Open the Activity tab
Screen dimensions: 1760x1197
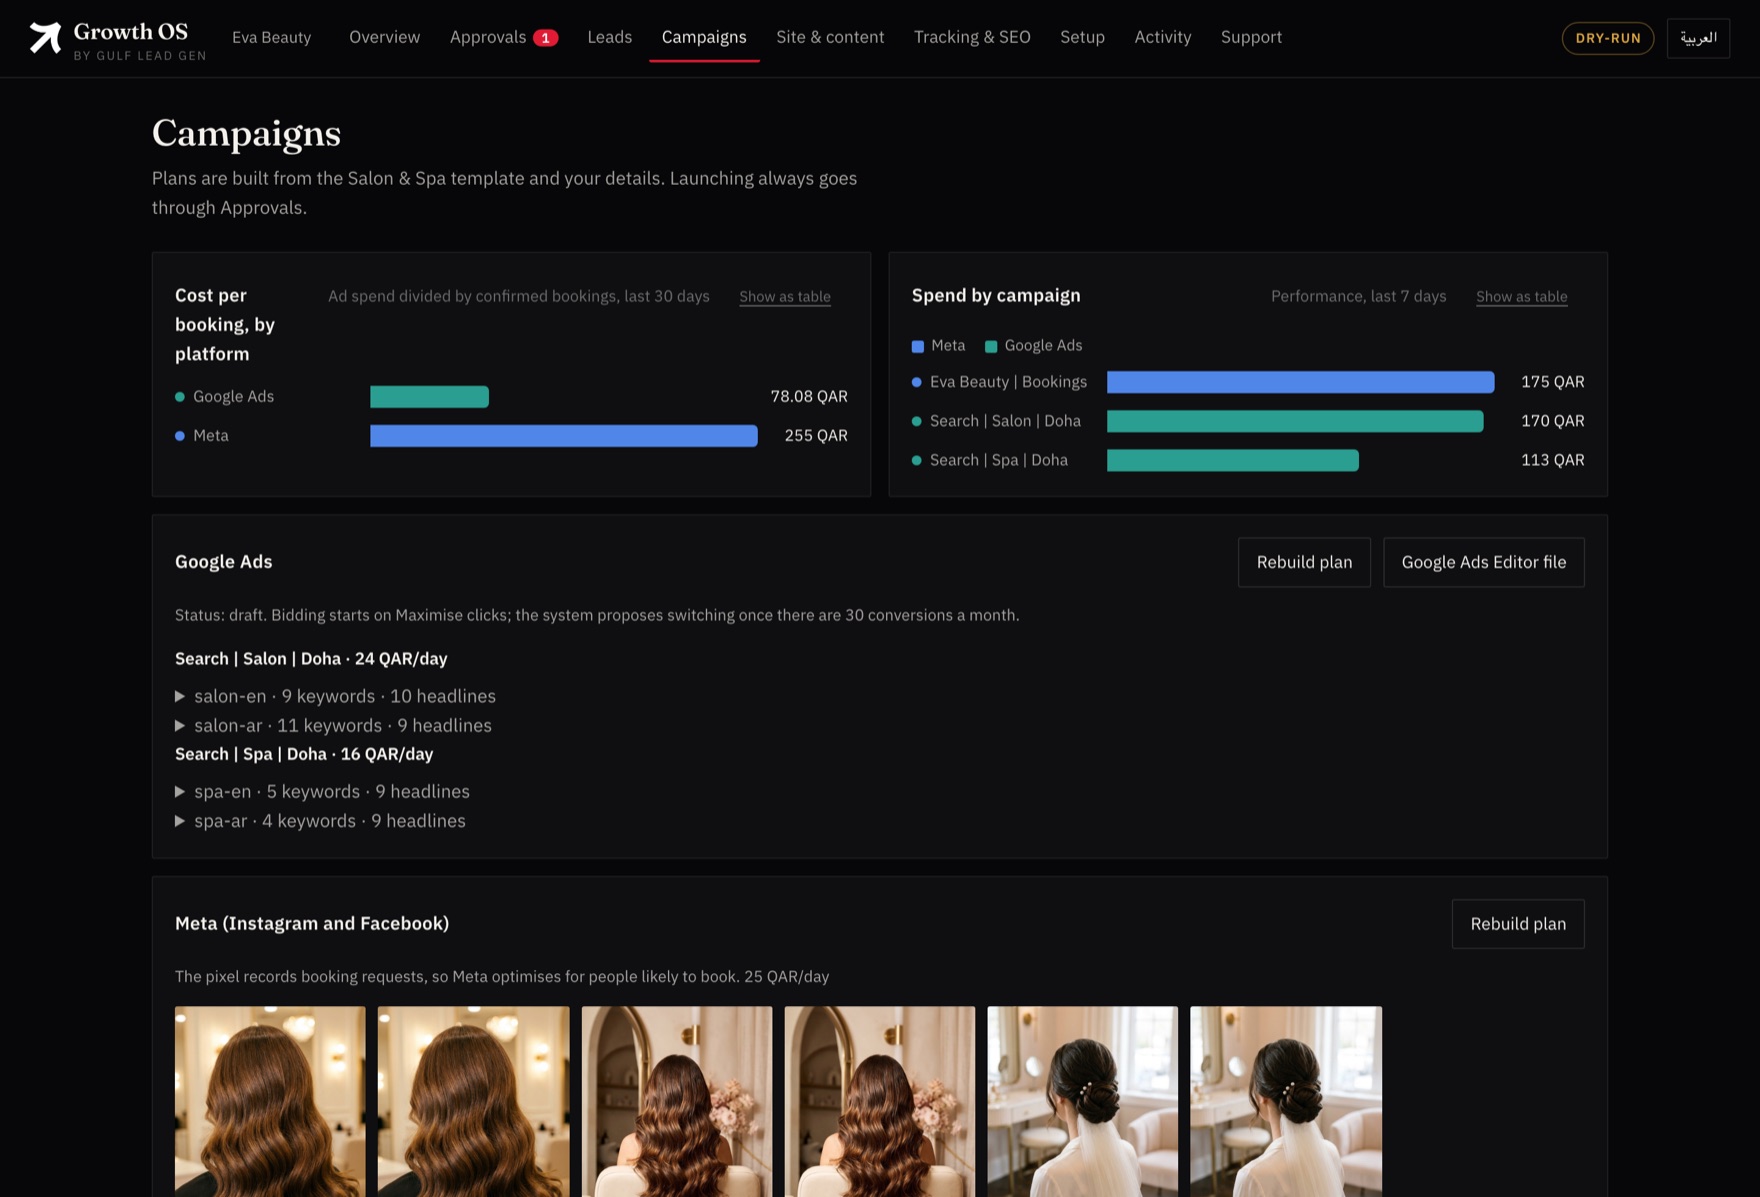[x=1162, y=37]
